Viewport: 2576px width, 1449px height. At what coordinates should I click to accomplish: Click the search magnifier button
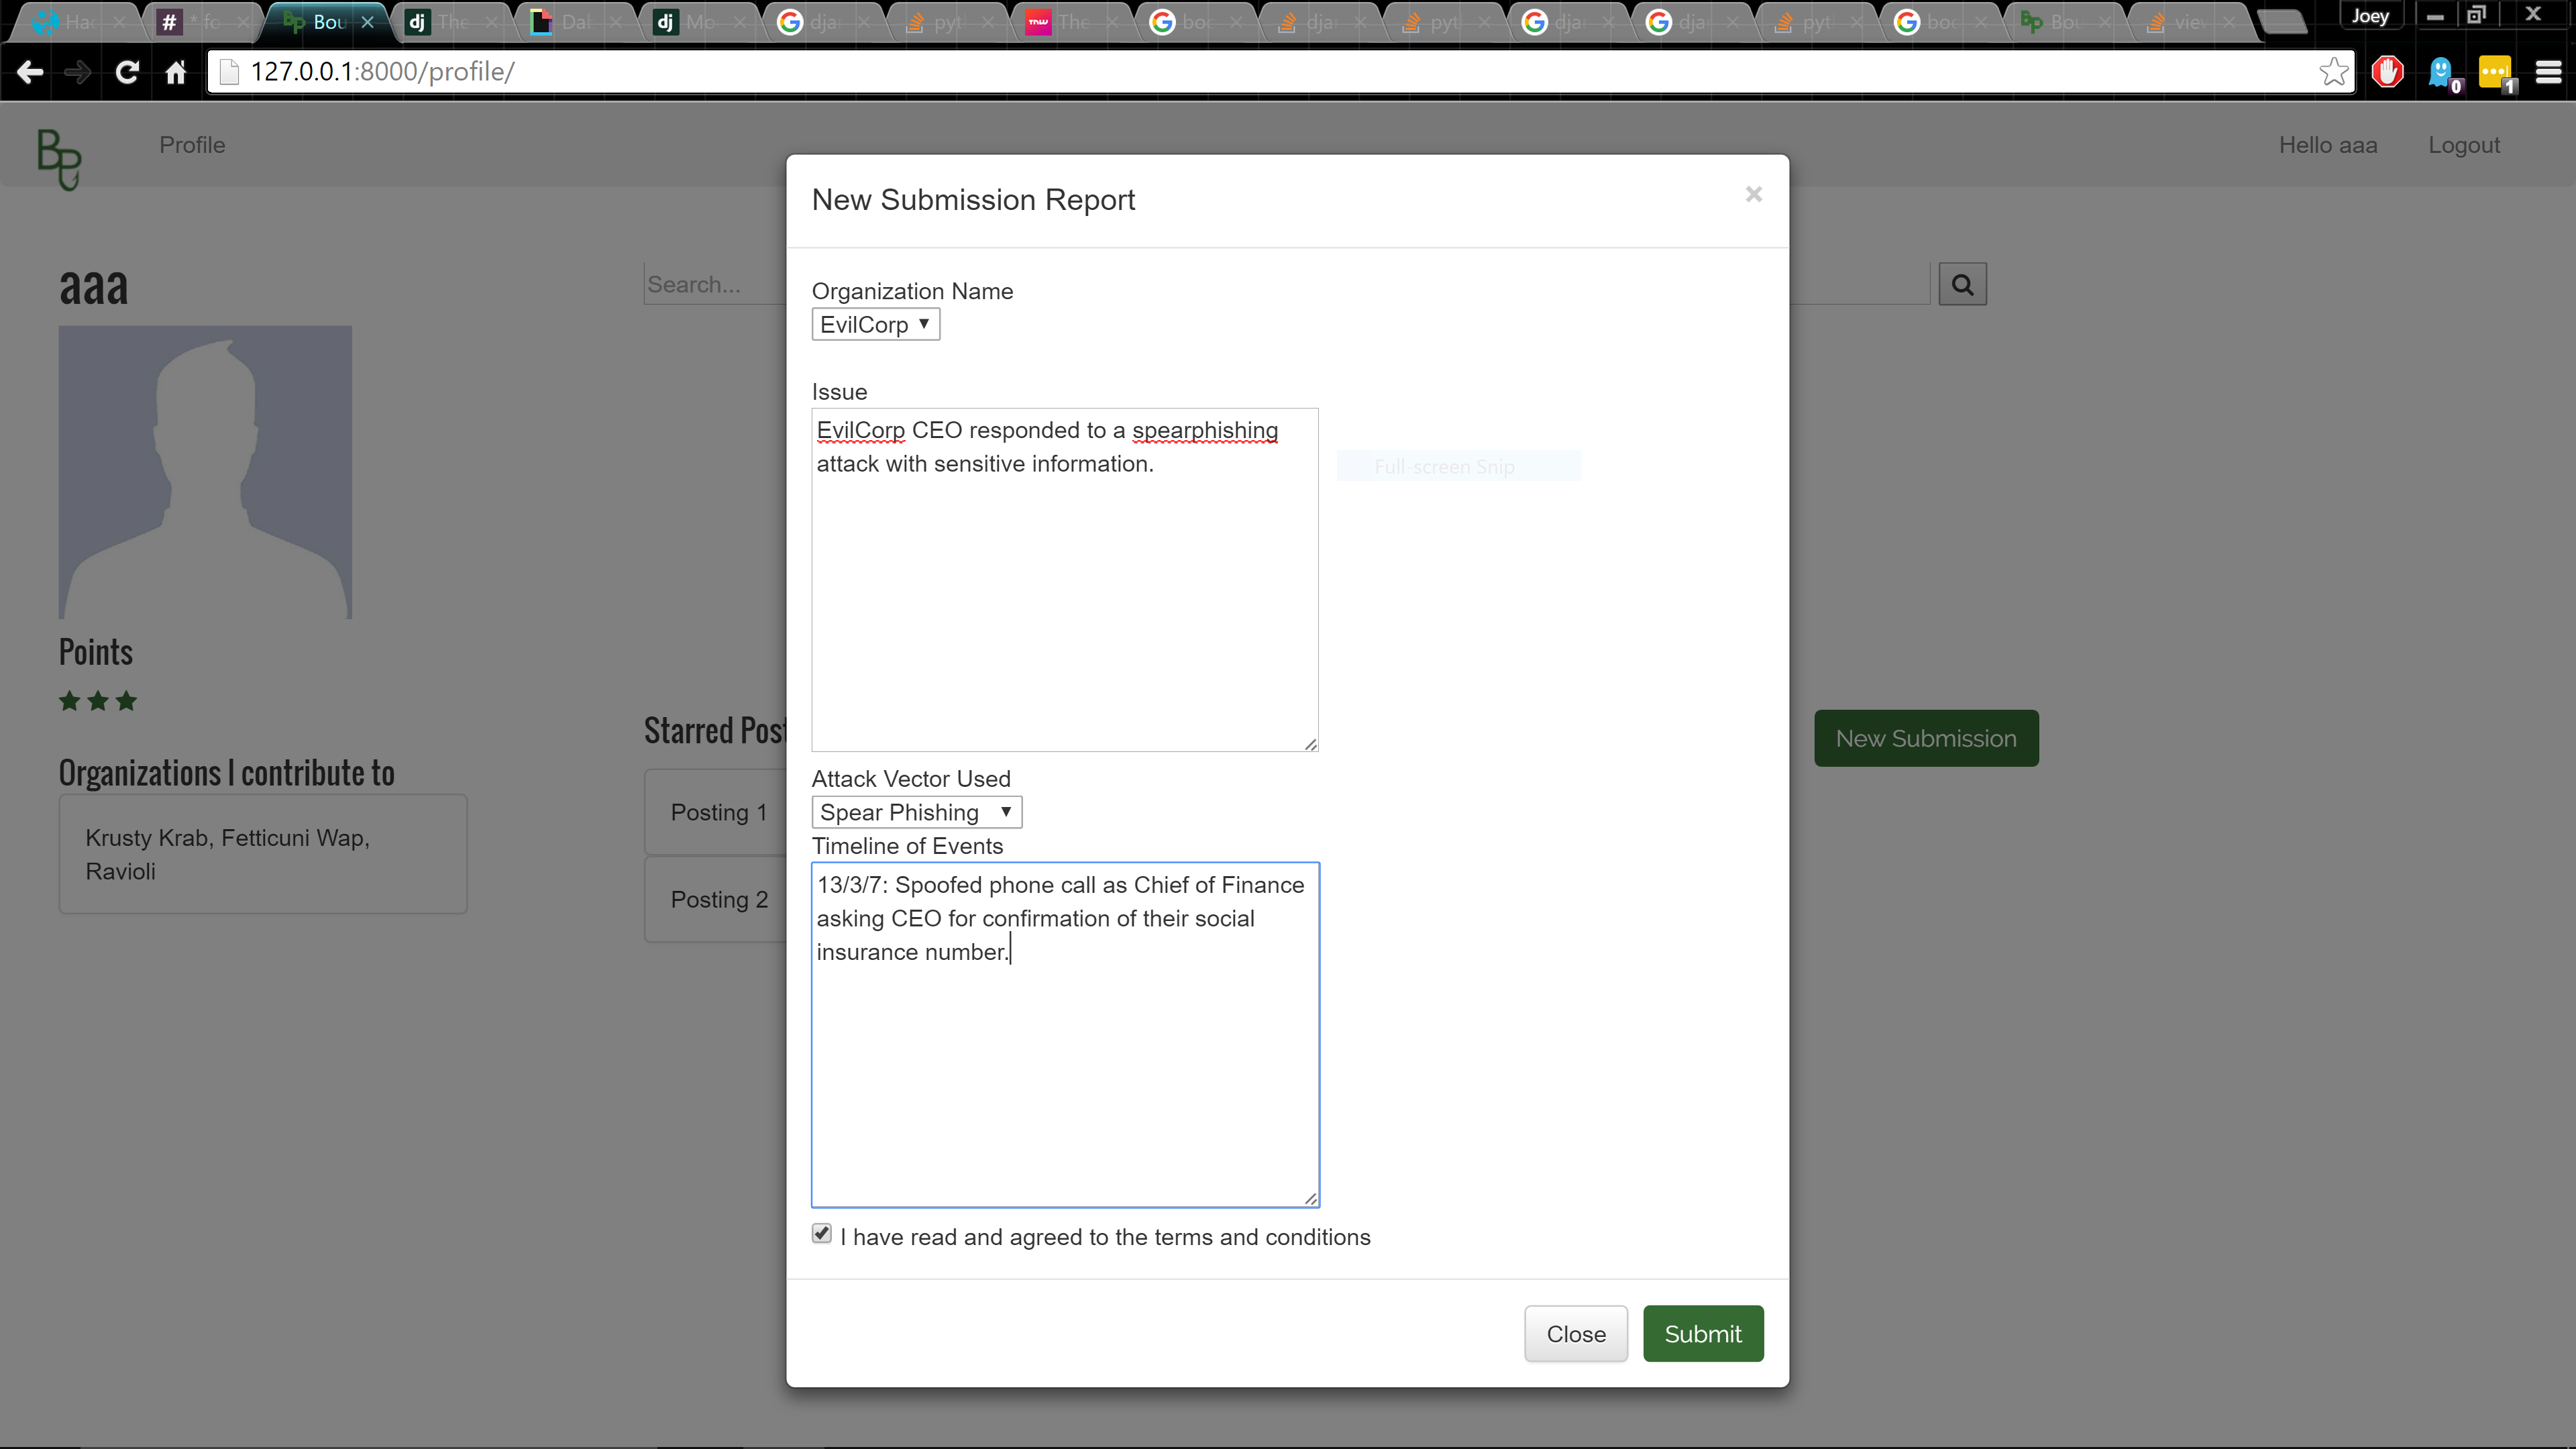point(1962,285)
